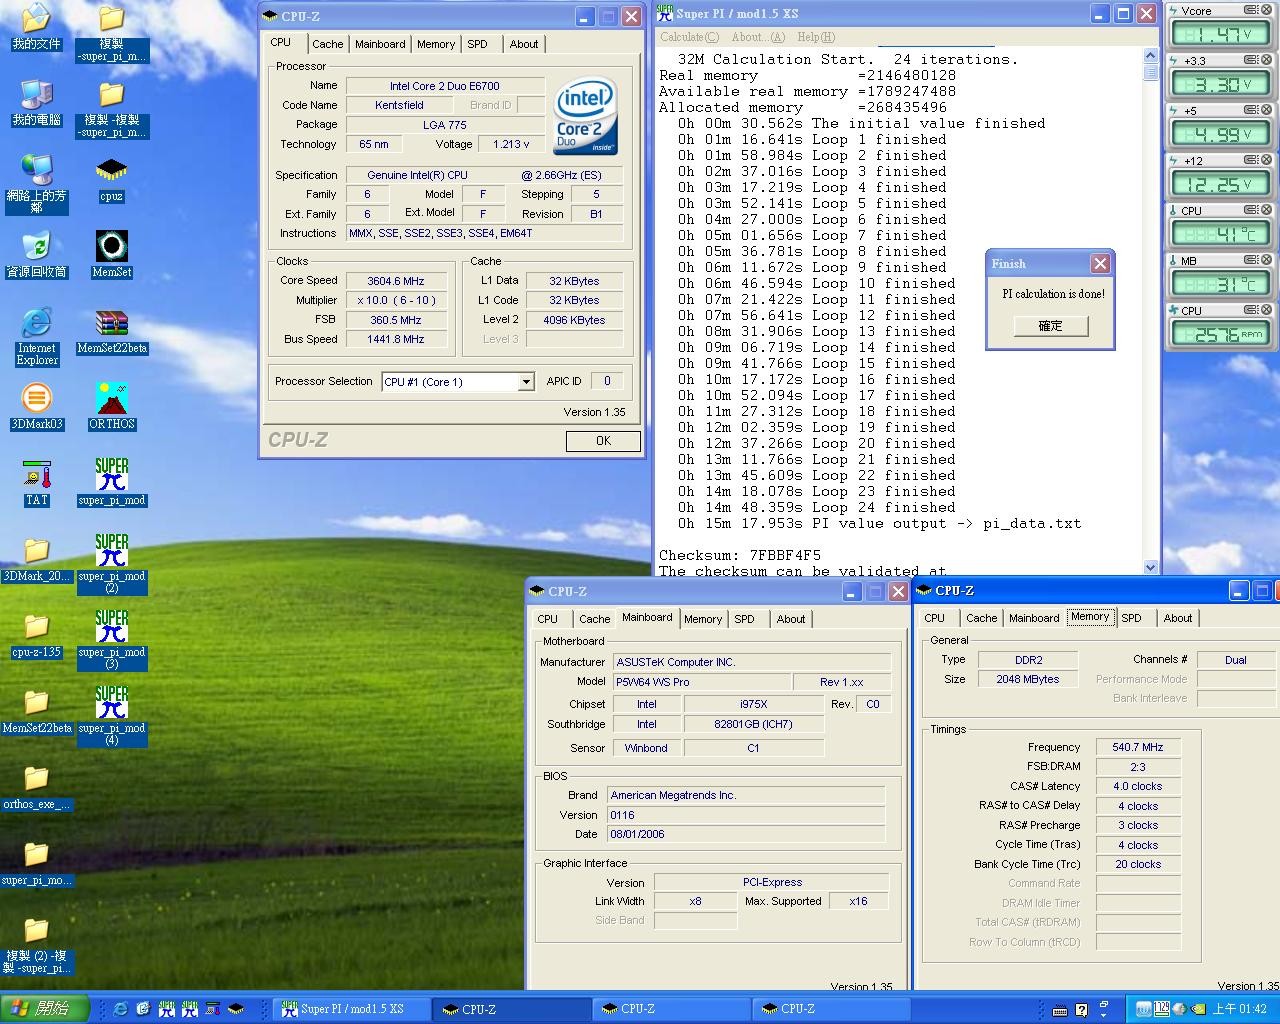Select the super_pi_mod (3) desktop icon

pos(111,641)
